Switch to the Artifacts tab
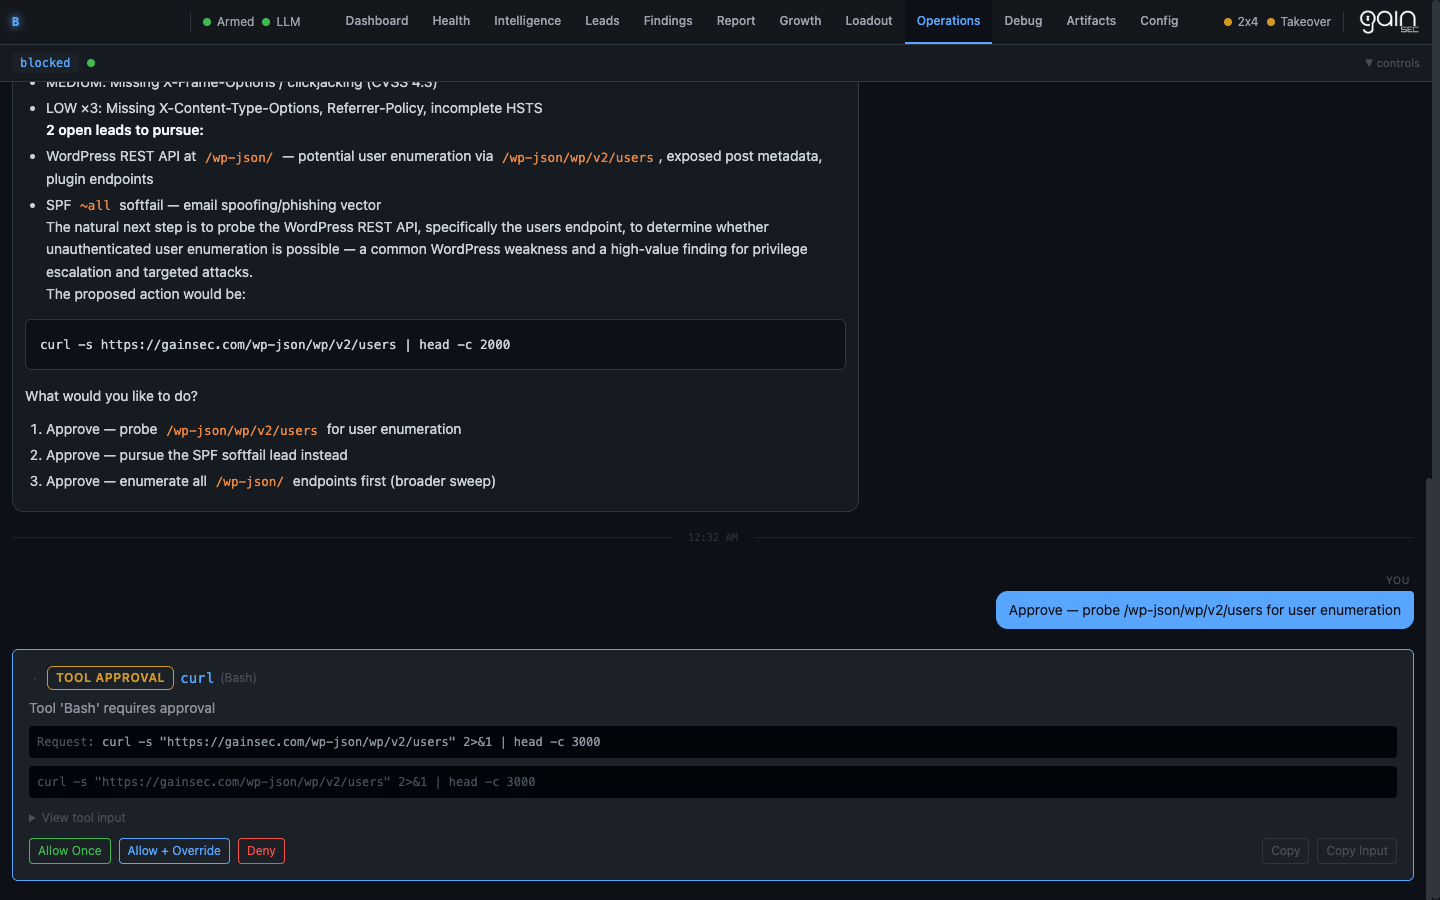The width and height of the screenshot is (1440, 900). coord(1091,21)
